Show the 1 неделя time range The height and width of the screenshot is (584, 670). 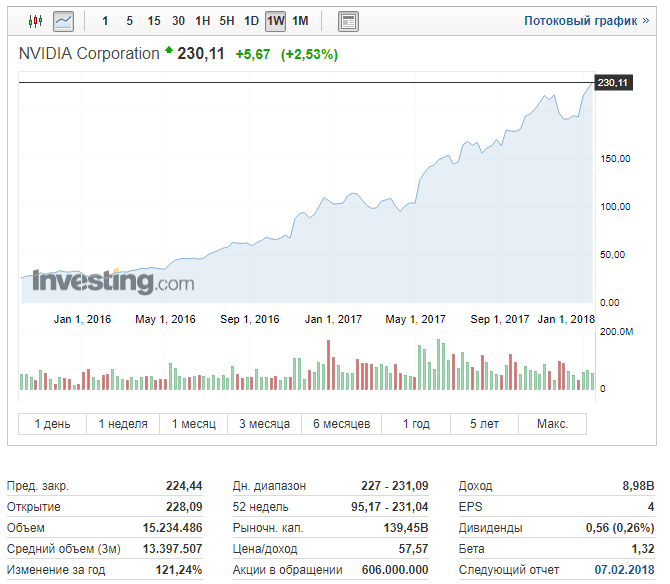pyautogui.click(x=122, y=424)
